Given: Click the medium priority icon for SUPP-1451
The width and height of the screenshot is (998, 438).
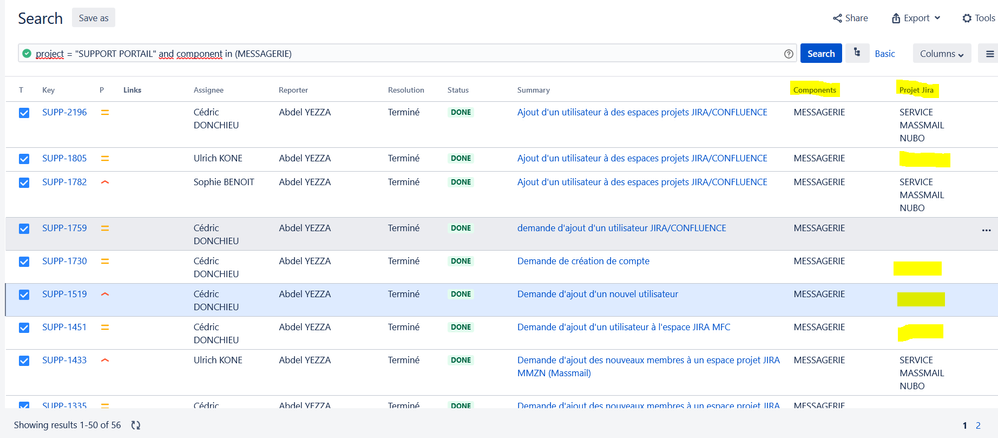Looking at the screenshot, I should pos(105,327).
